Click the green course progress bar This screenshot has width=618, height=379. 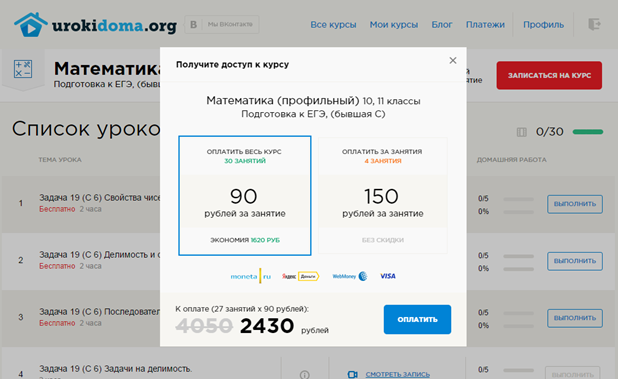tap(588, 132)
